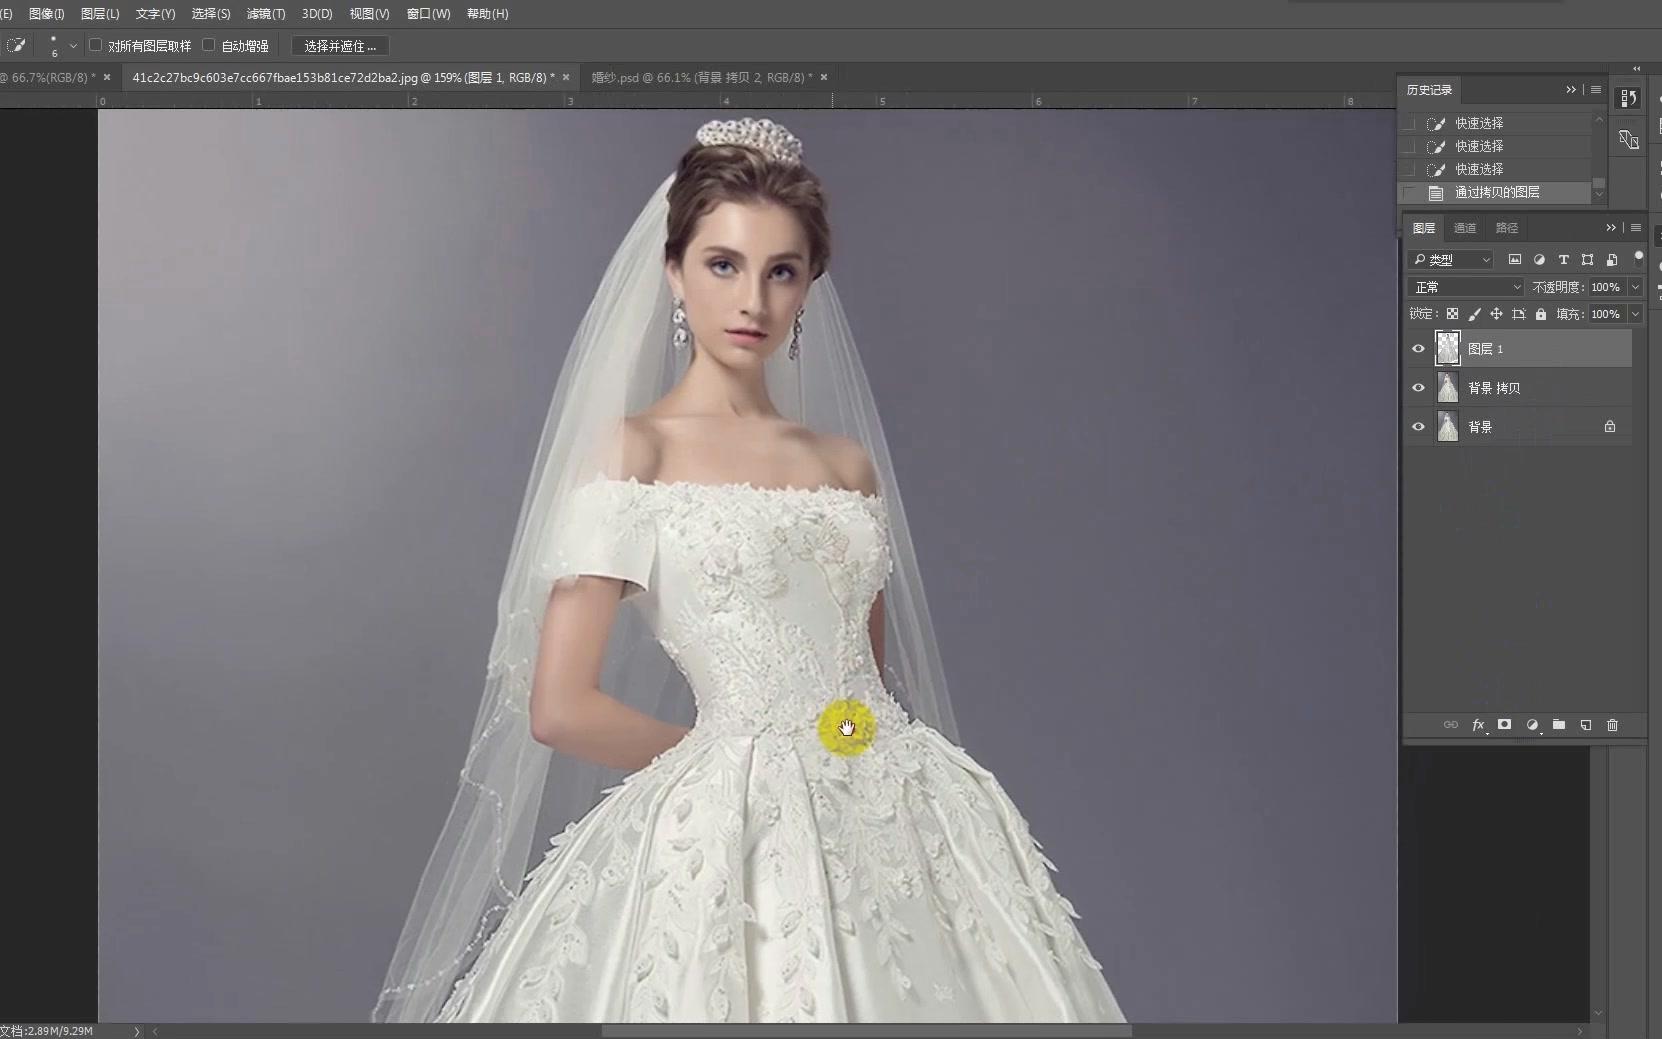
Task: Open the 文字(Y) menu
Action: click(155, 14)
